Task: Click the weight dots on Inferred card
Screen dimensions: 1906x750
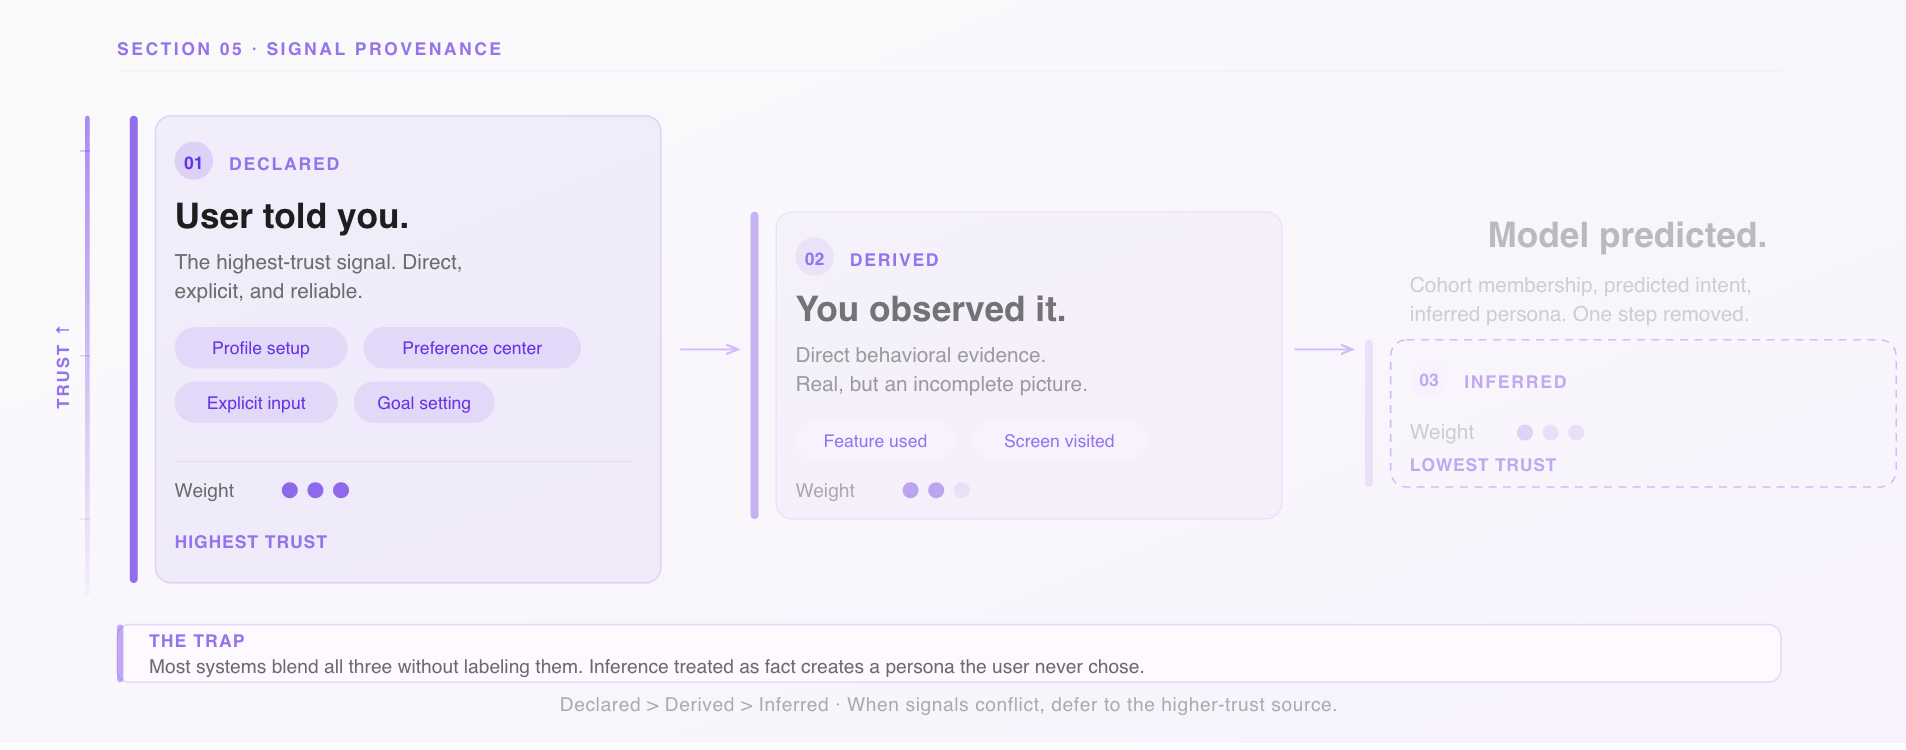Action: coord(1550,432)
